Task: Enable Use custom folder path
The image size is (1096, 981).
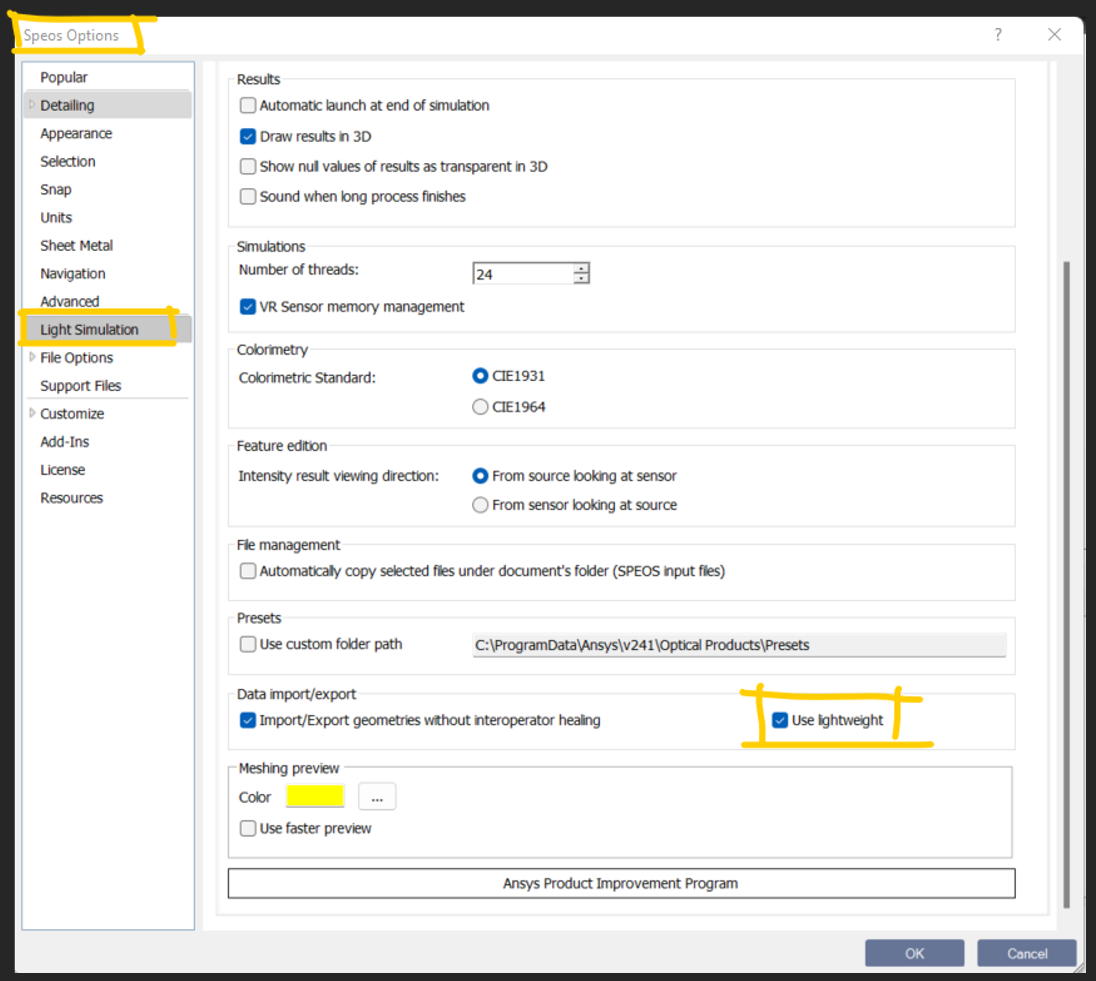Action: pyautogui.click(x=247, y=644)
